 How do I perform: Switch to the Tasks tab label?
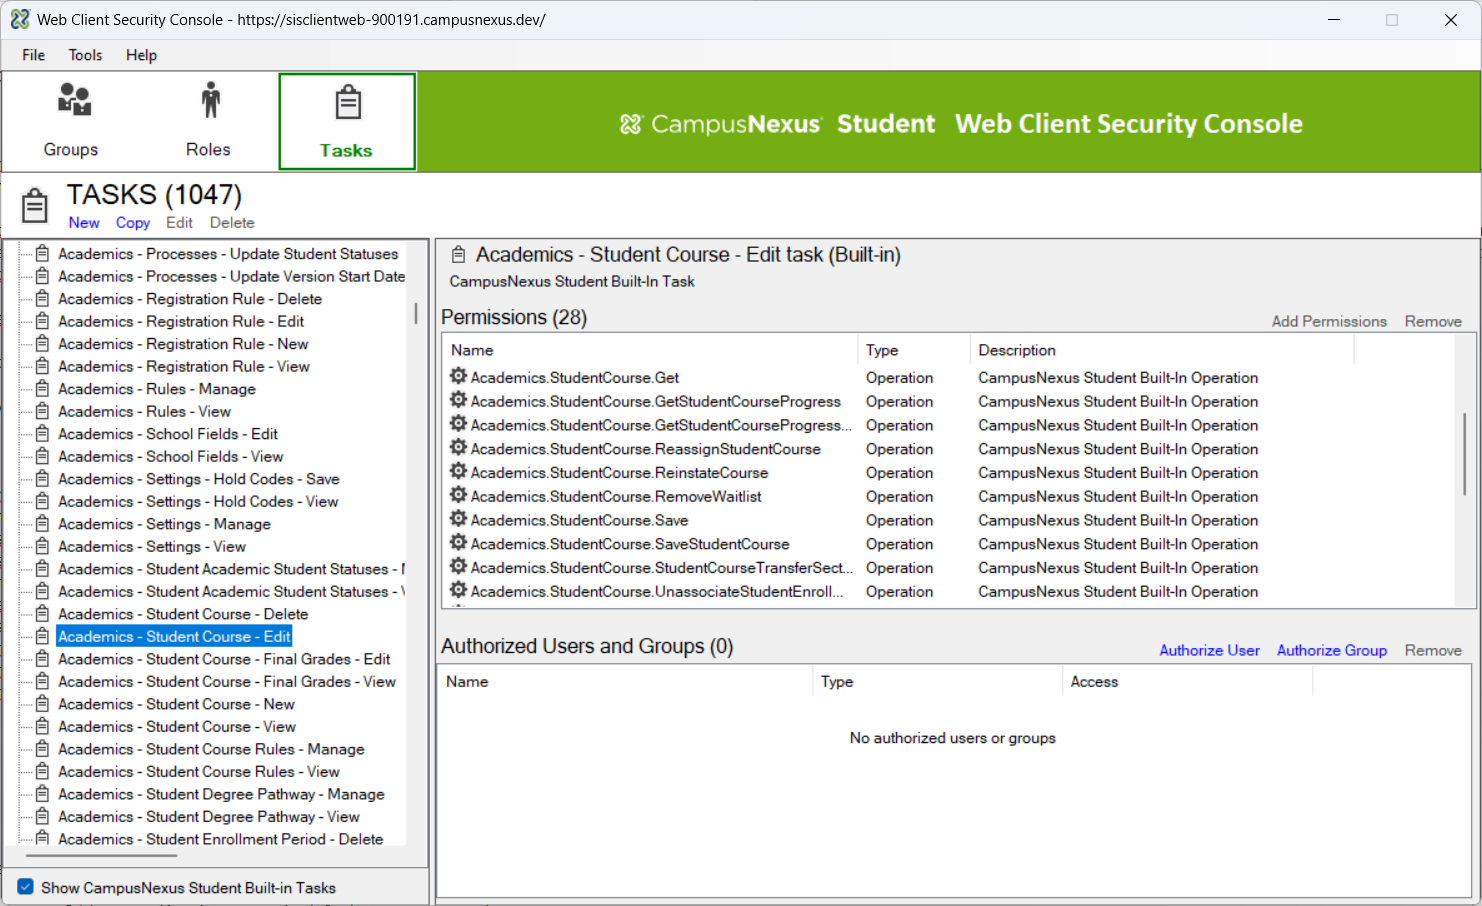[x=346, y=150]
